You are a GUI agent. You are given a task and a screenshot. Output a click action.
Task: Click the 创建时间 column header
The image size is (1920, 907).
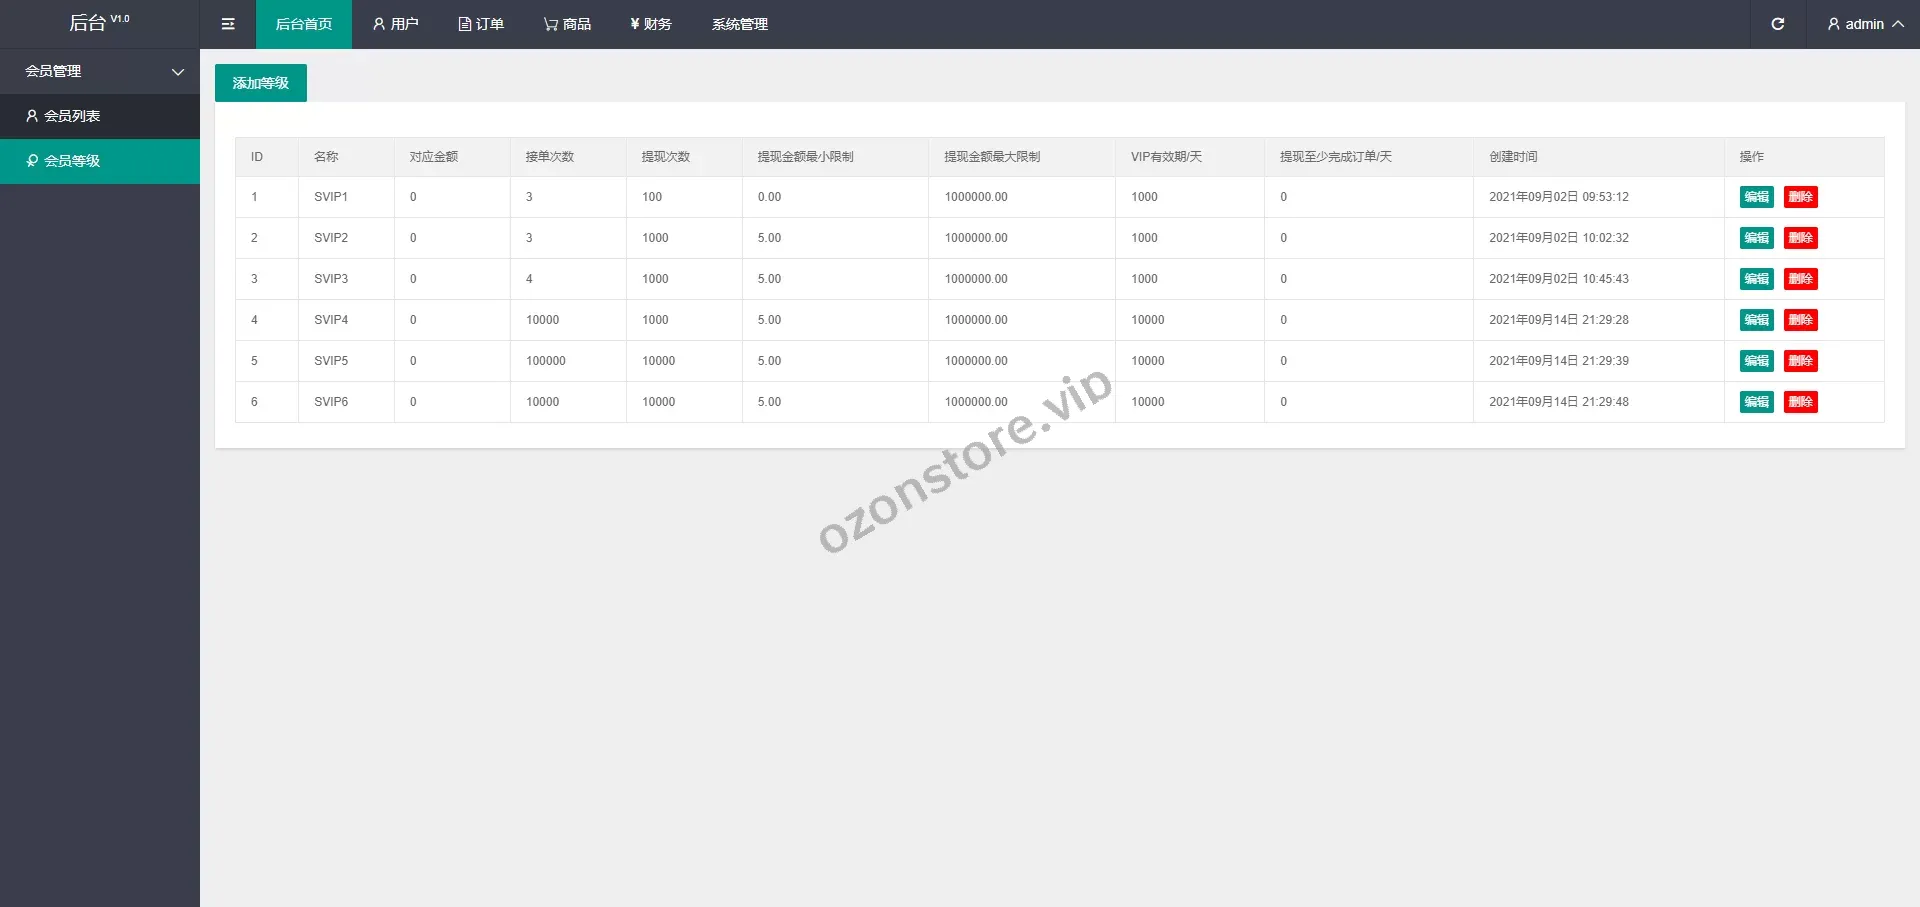coord(1513,157)
